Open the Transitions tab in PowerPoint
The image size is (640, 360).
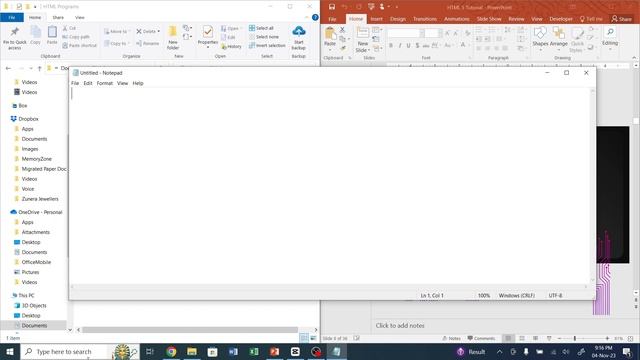pyautogui.click(x=424, y=19)
